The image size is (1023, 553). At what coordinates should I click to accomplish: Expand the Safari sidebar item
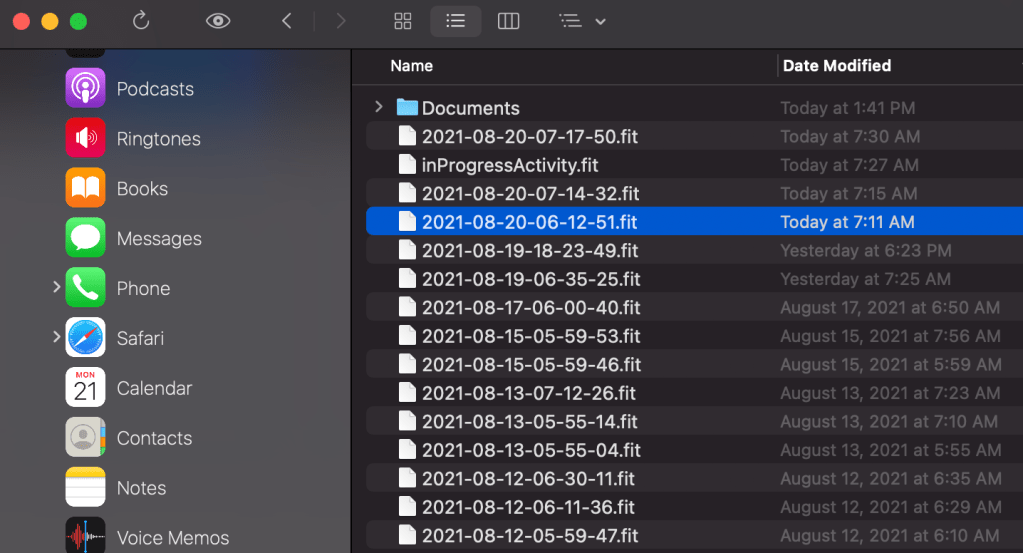click(56, 338)
